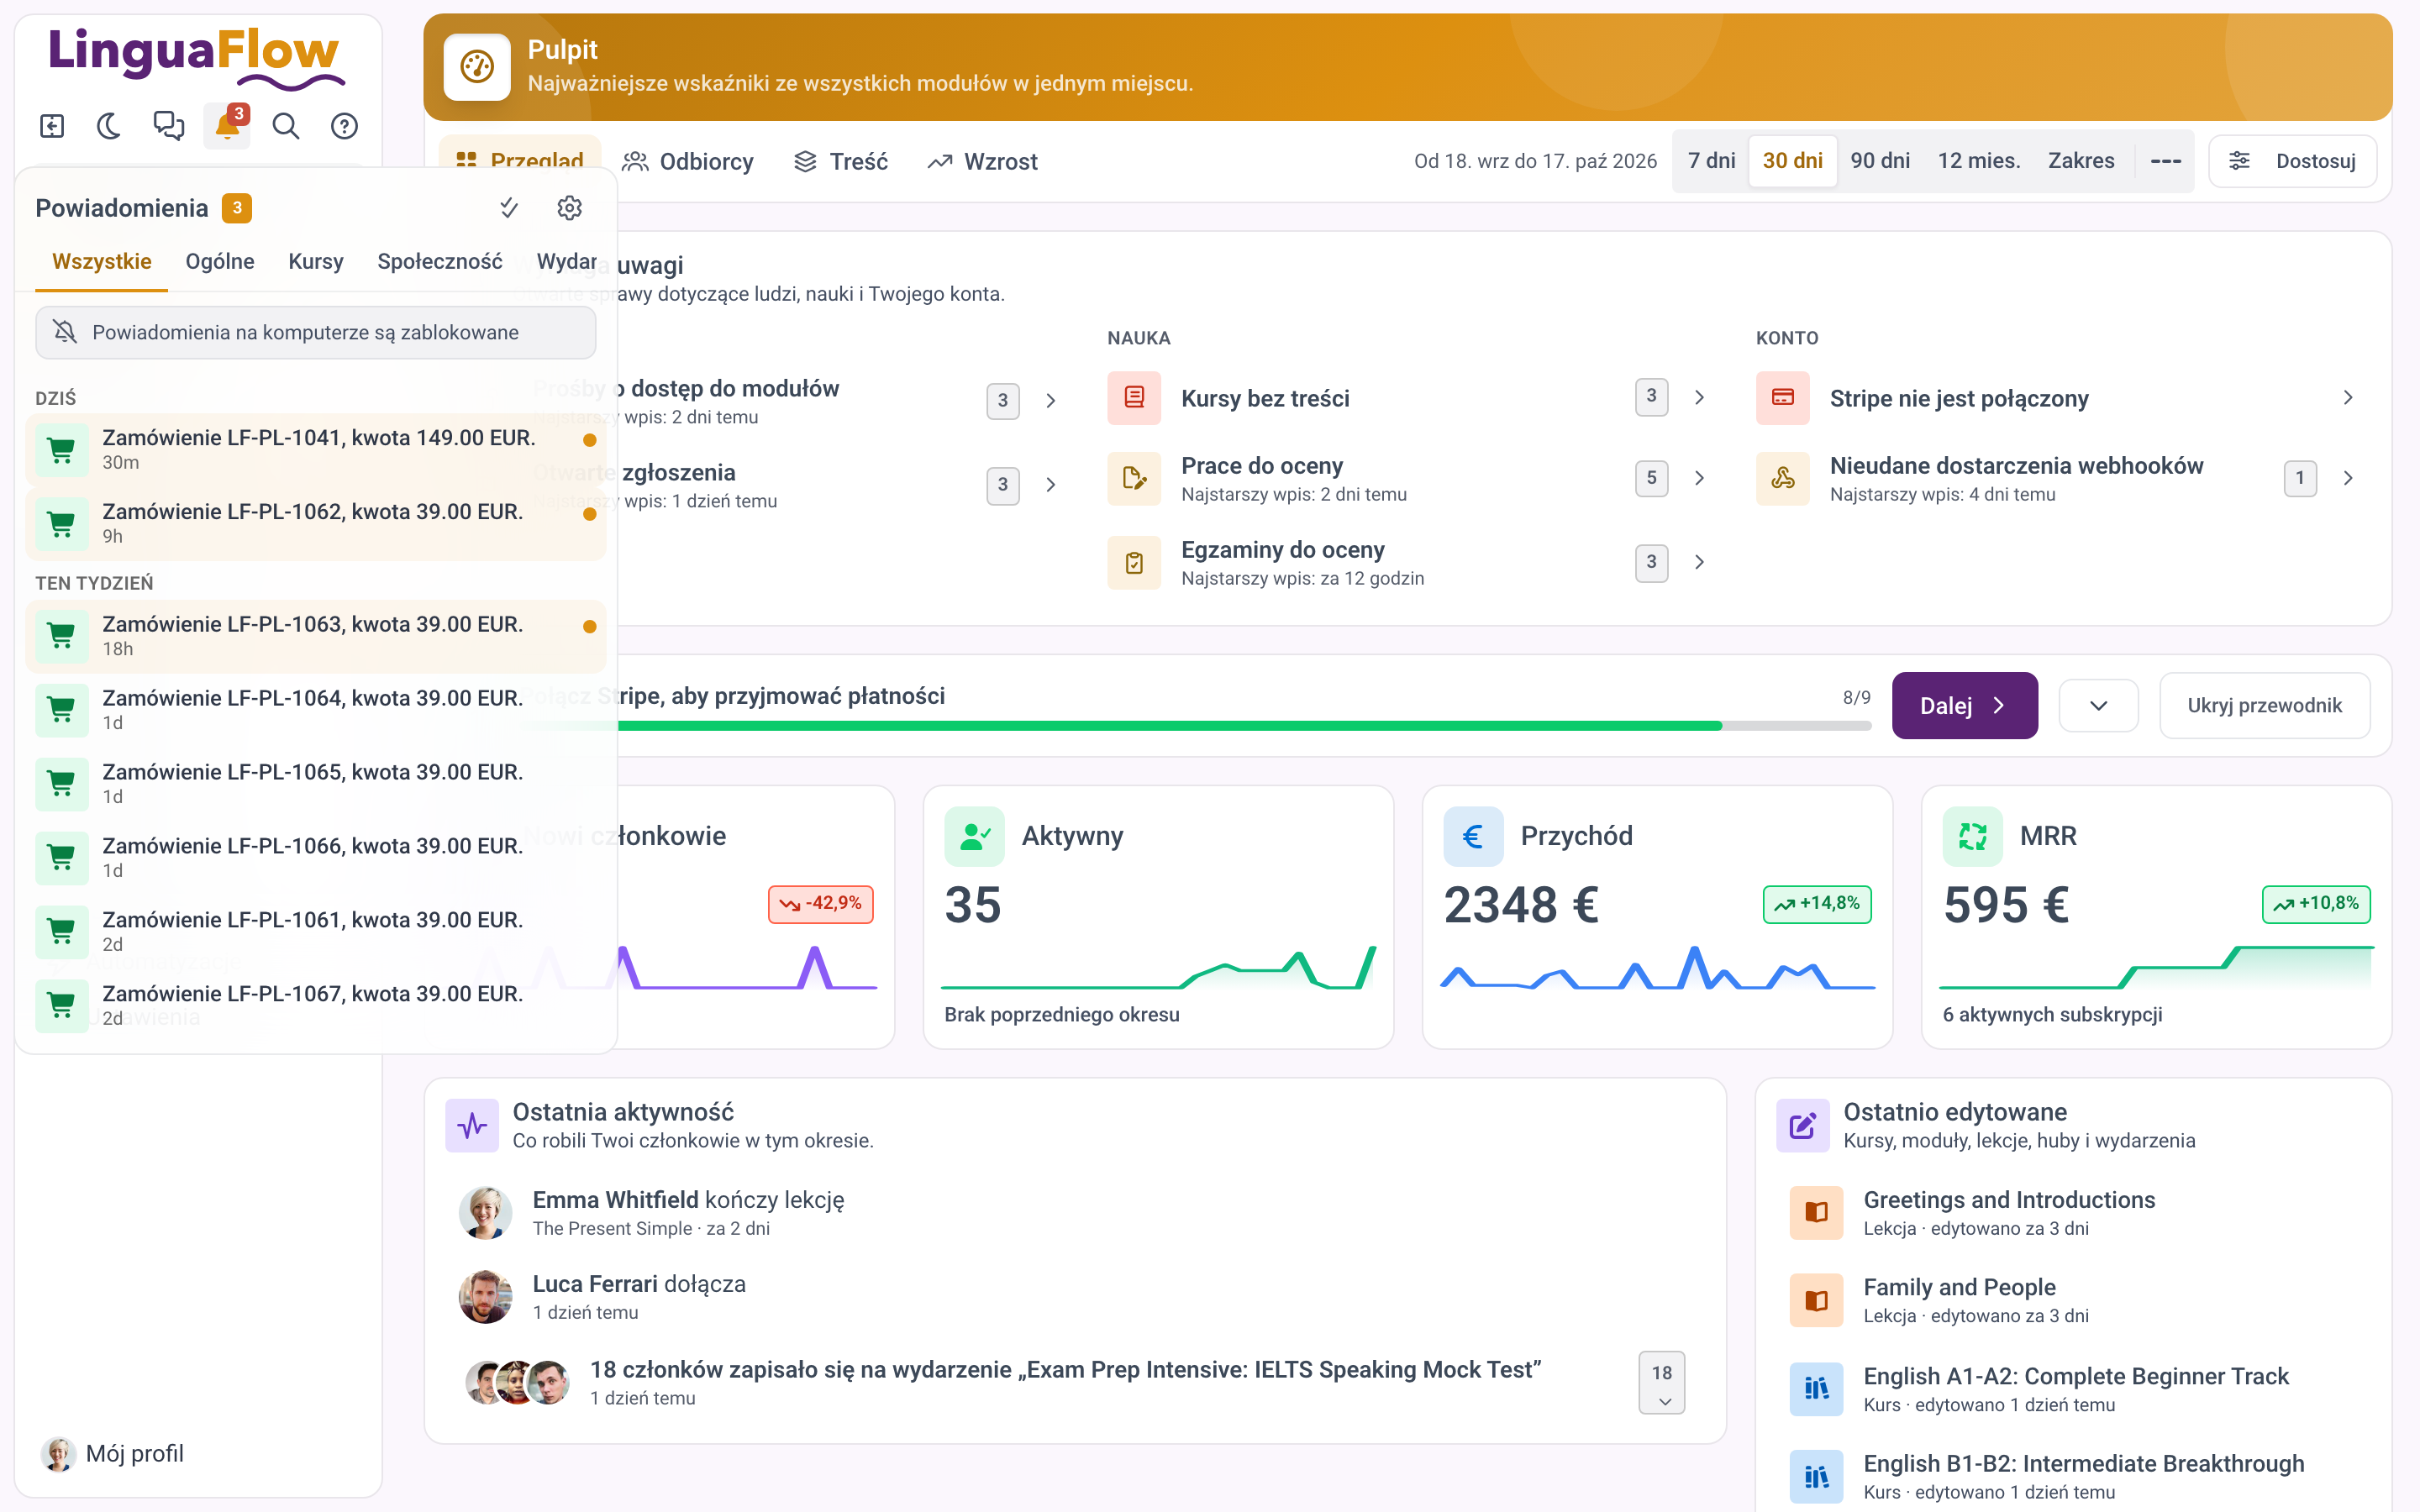Switch to Kursy notifications tab

tap(316, 261)
